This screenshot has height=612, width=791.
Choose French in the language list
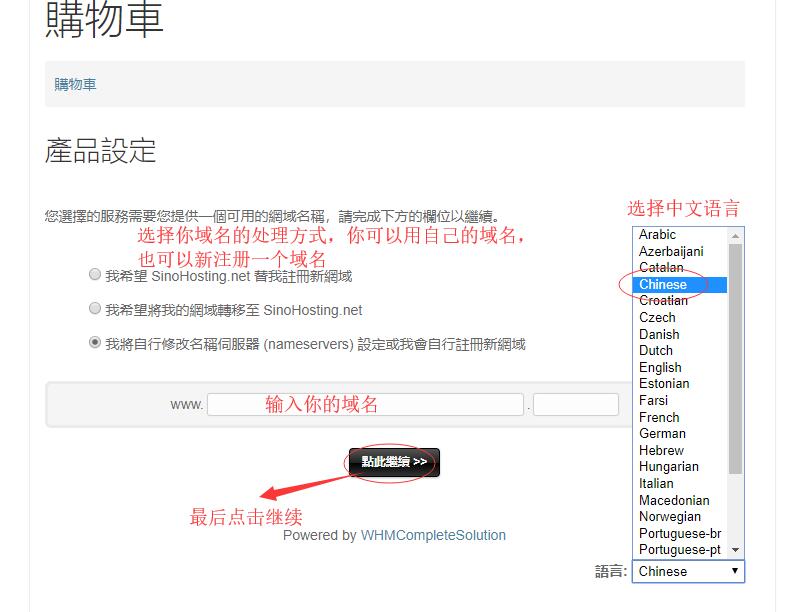click(x=680, y=417)
